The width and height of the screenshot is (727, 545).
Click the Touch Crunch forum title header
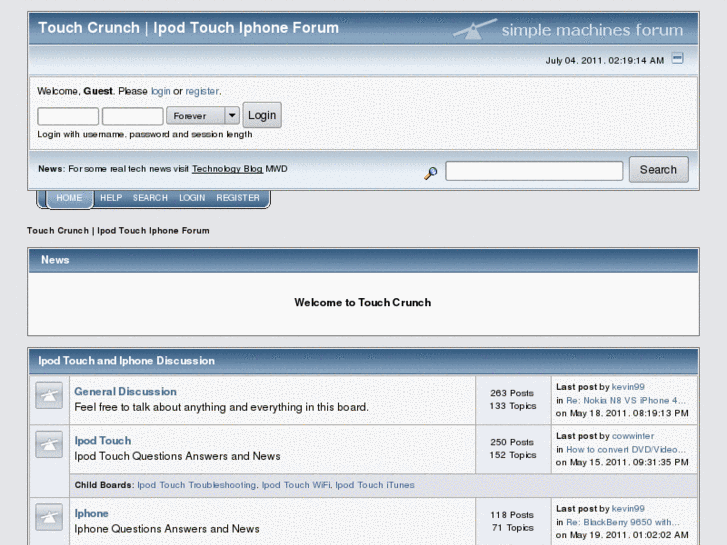(188, 28)
